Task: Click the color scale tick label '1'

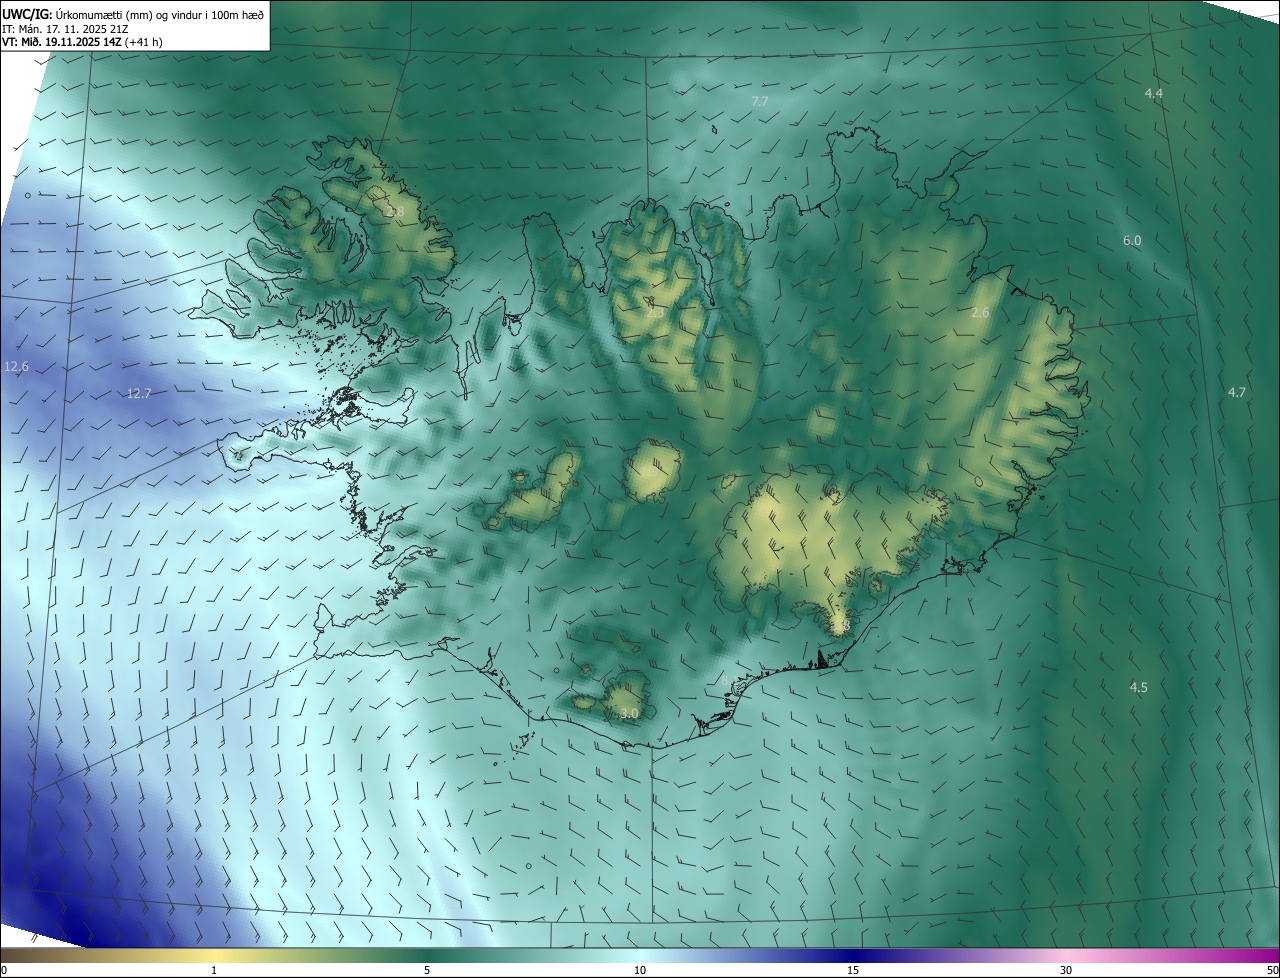Action: 214,970
